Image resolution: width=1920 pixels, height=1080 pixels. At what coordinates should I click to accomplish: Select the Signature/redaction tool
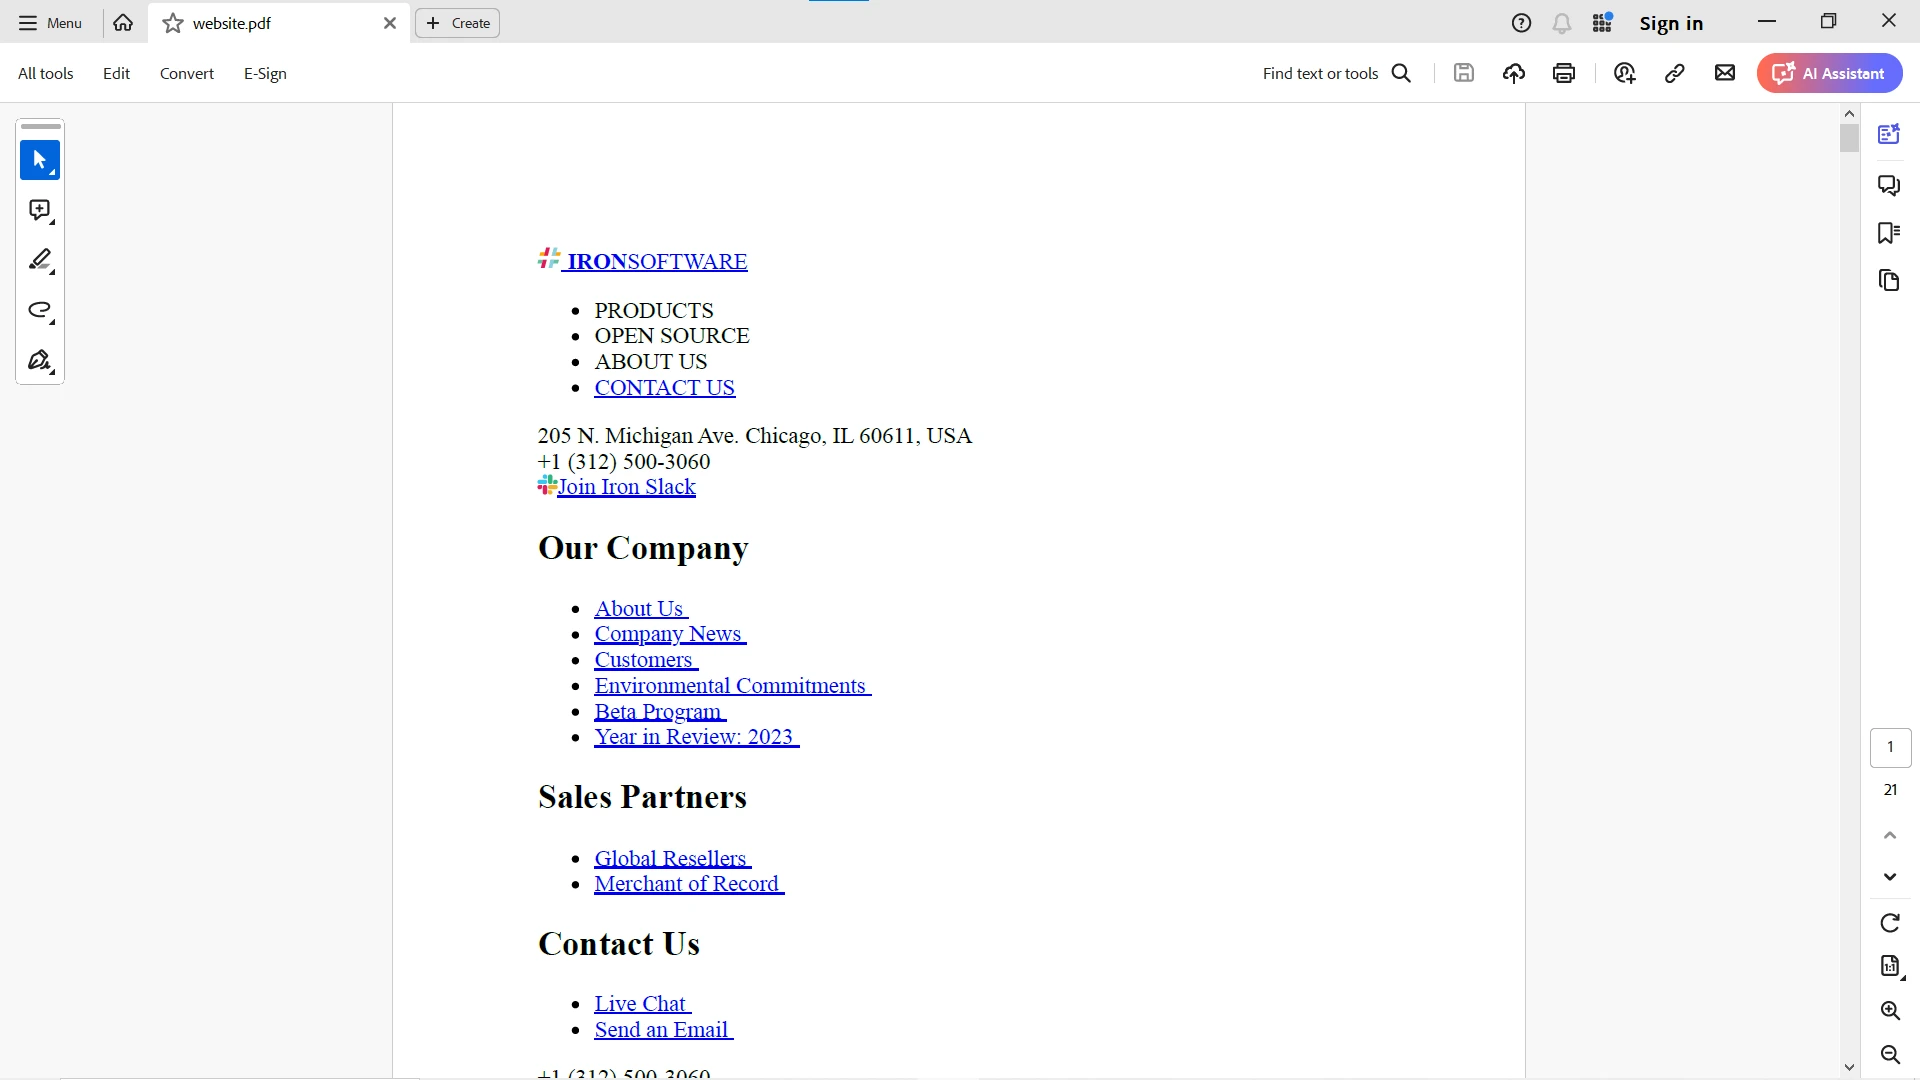41,360
